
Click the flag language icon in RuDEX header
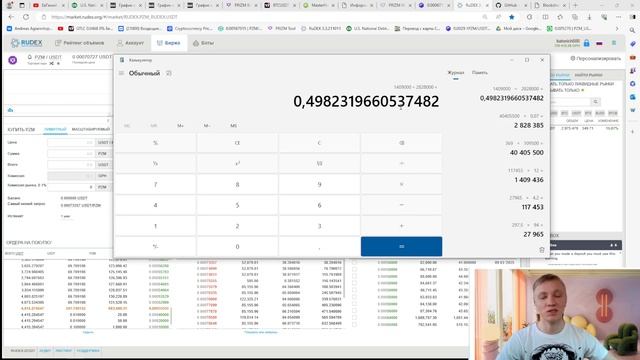(599, 43)
